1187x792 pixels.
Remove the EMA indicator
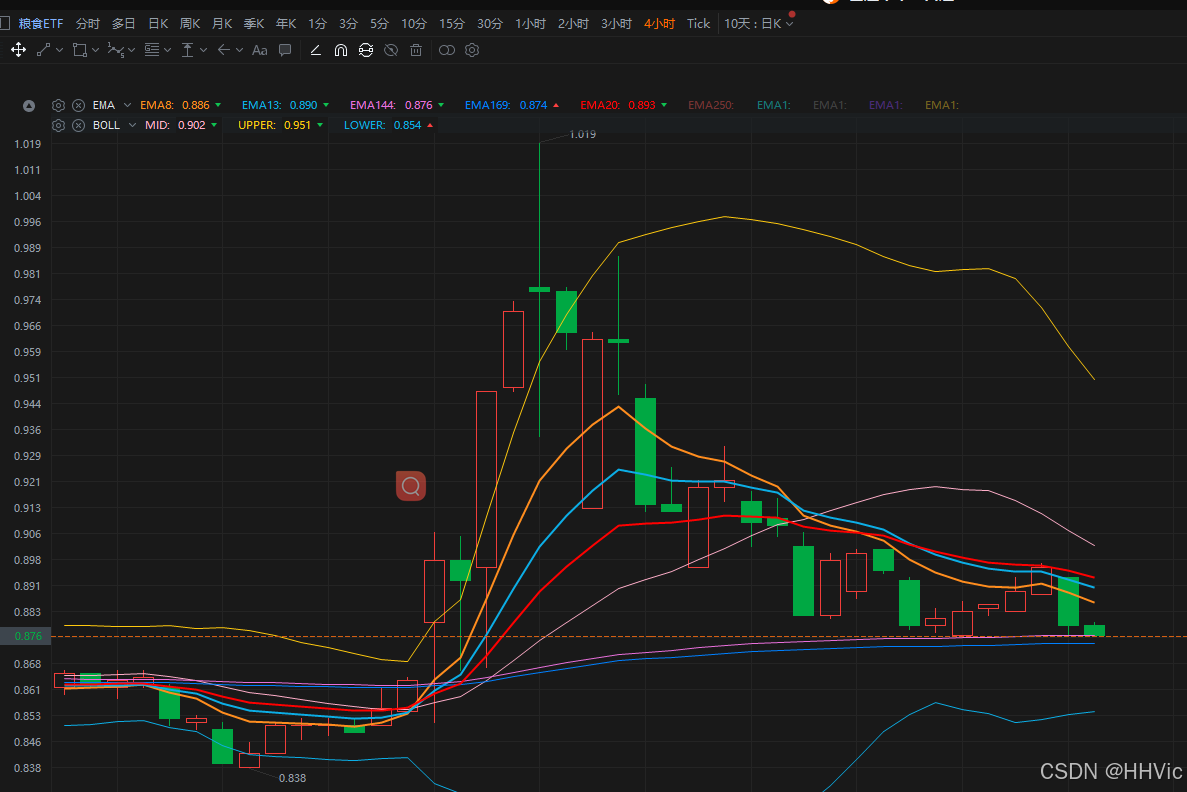click(78, 105)
